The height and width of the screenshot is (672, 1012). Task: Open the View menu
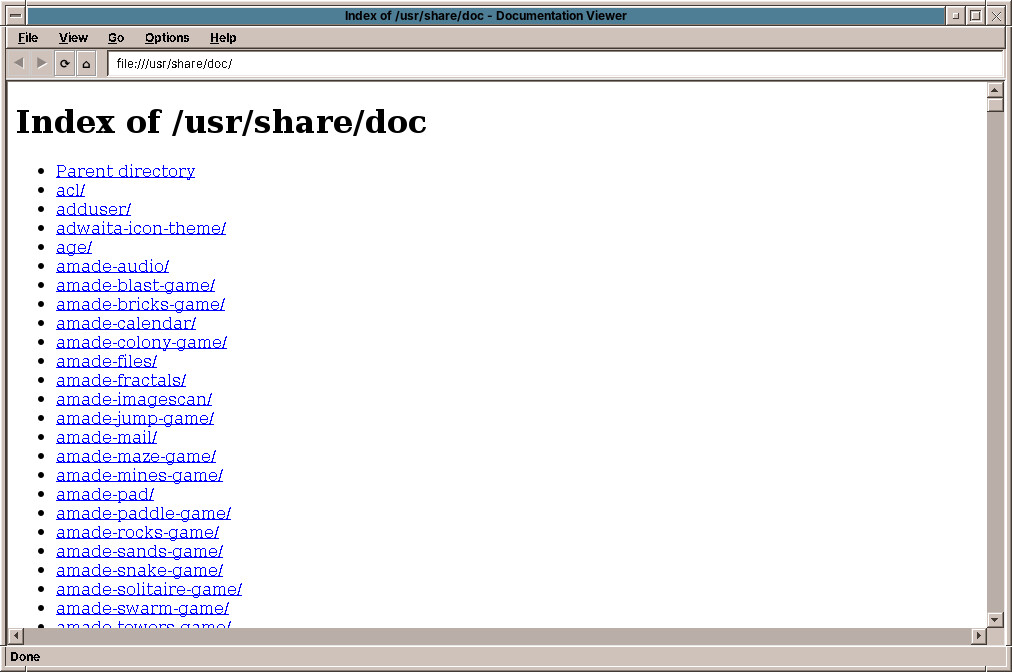tap(73, 38)
